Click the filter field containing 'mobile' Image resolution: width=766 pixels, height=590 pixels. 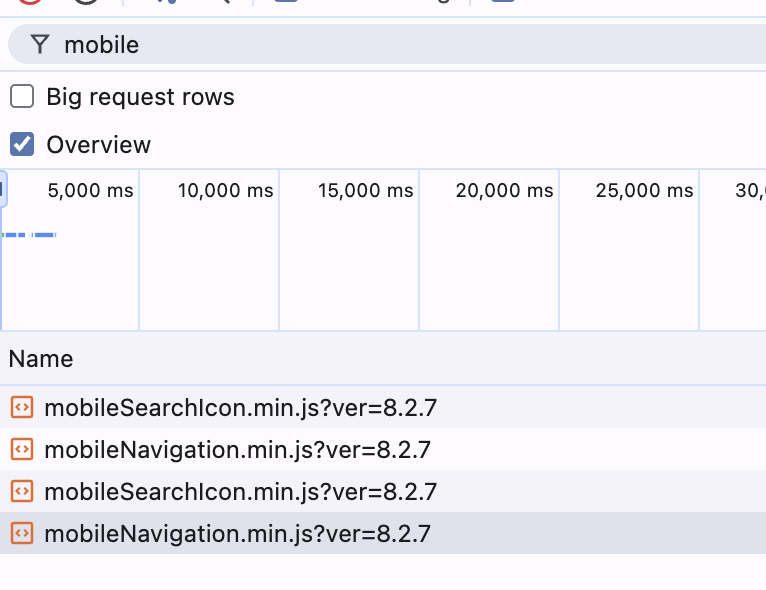[400, 44]
